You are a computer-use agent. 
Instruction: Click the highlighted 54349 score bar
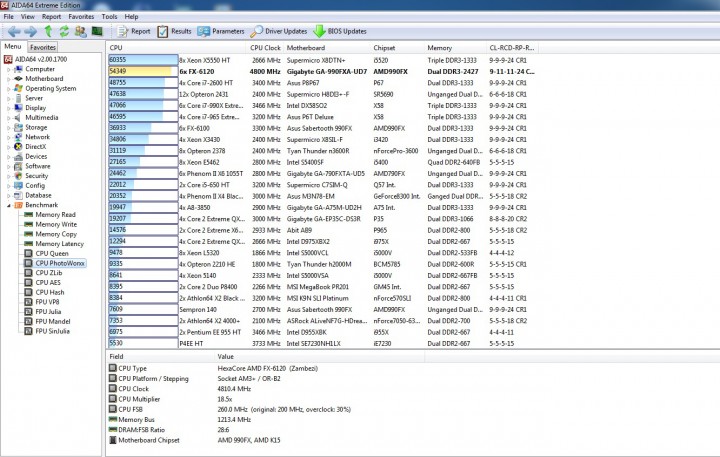coord(143,71)
